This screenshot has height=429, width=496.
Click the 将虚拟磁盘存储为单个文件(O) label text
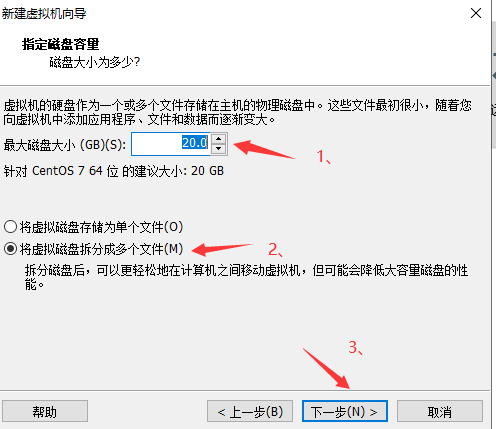coord(101,227)
